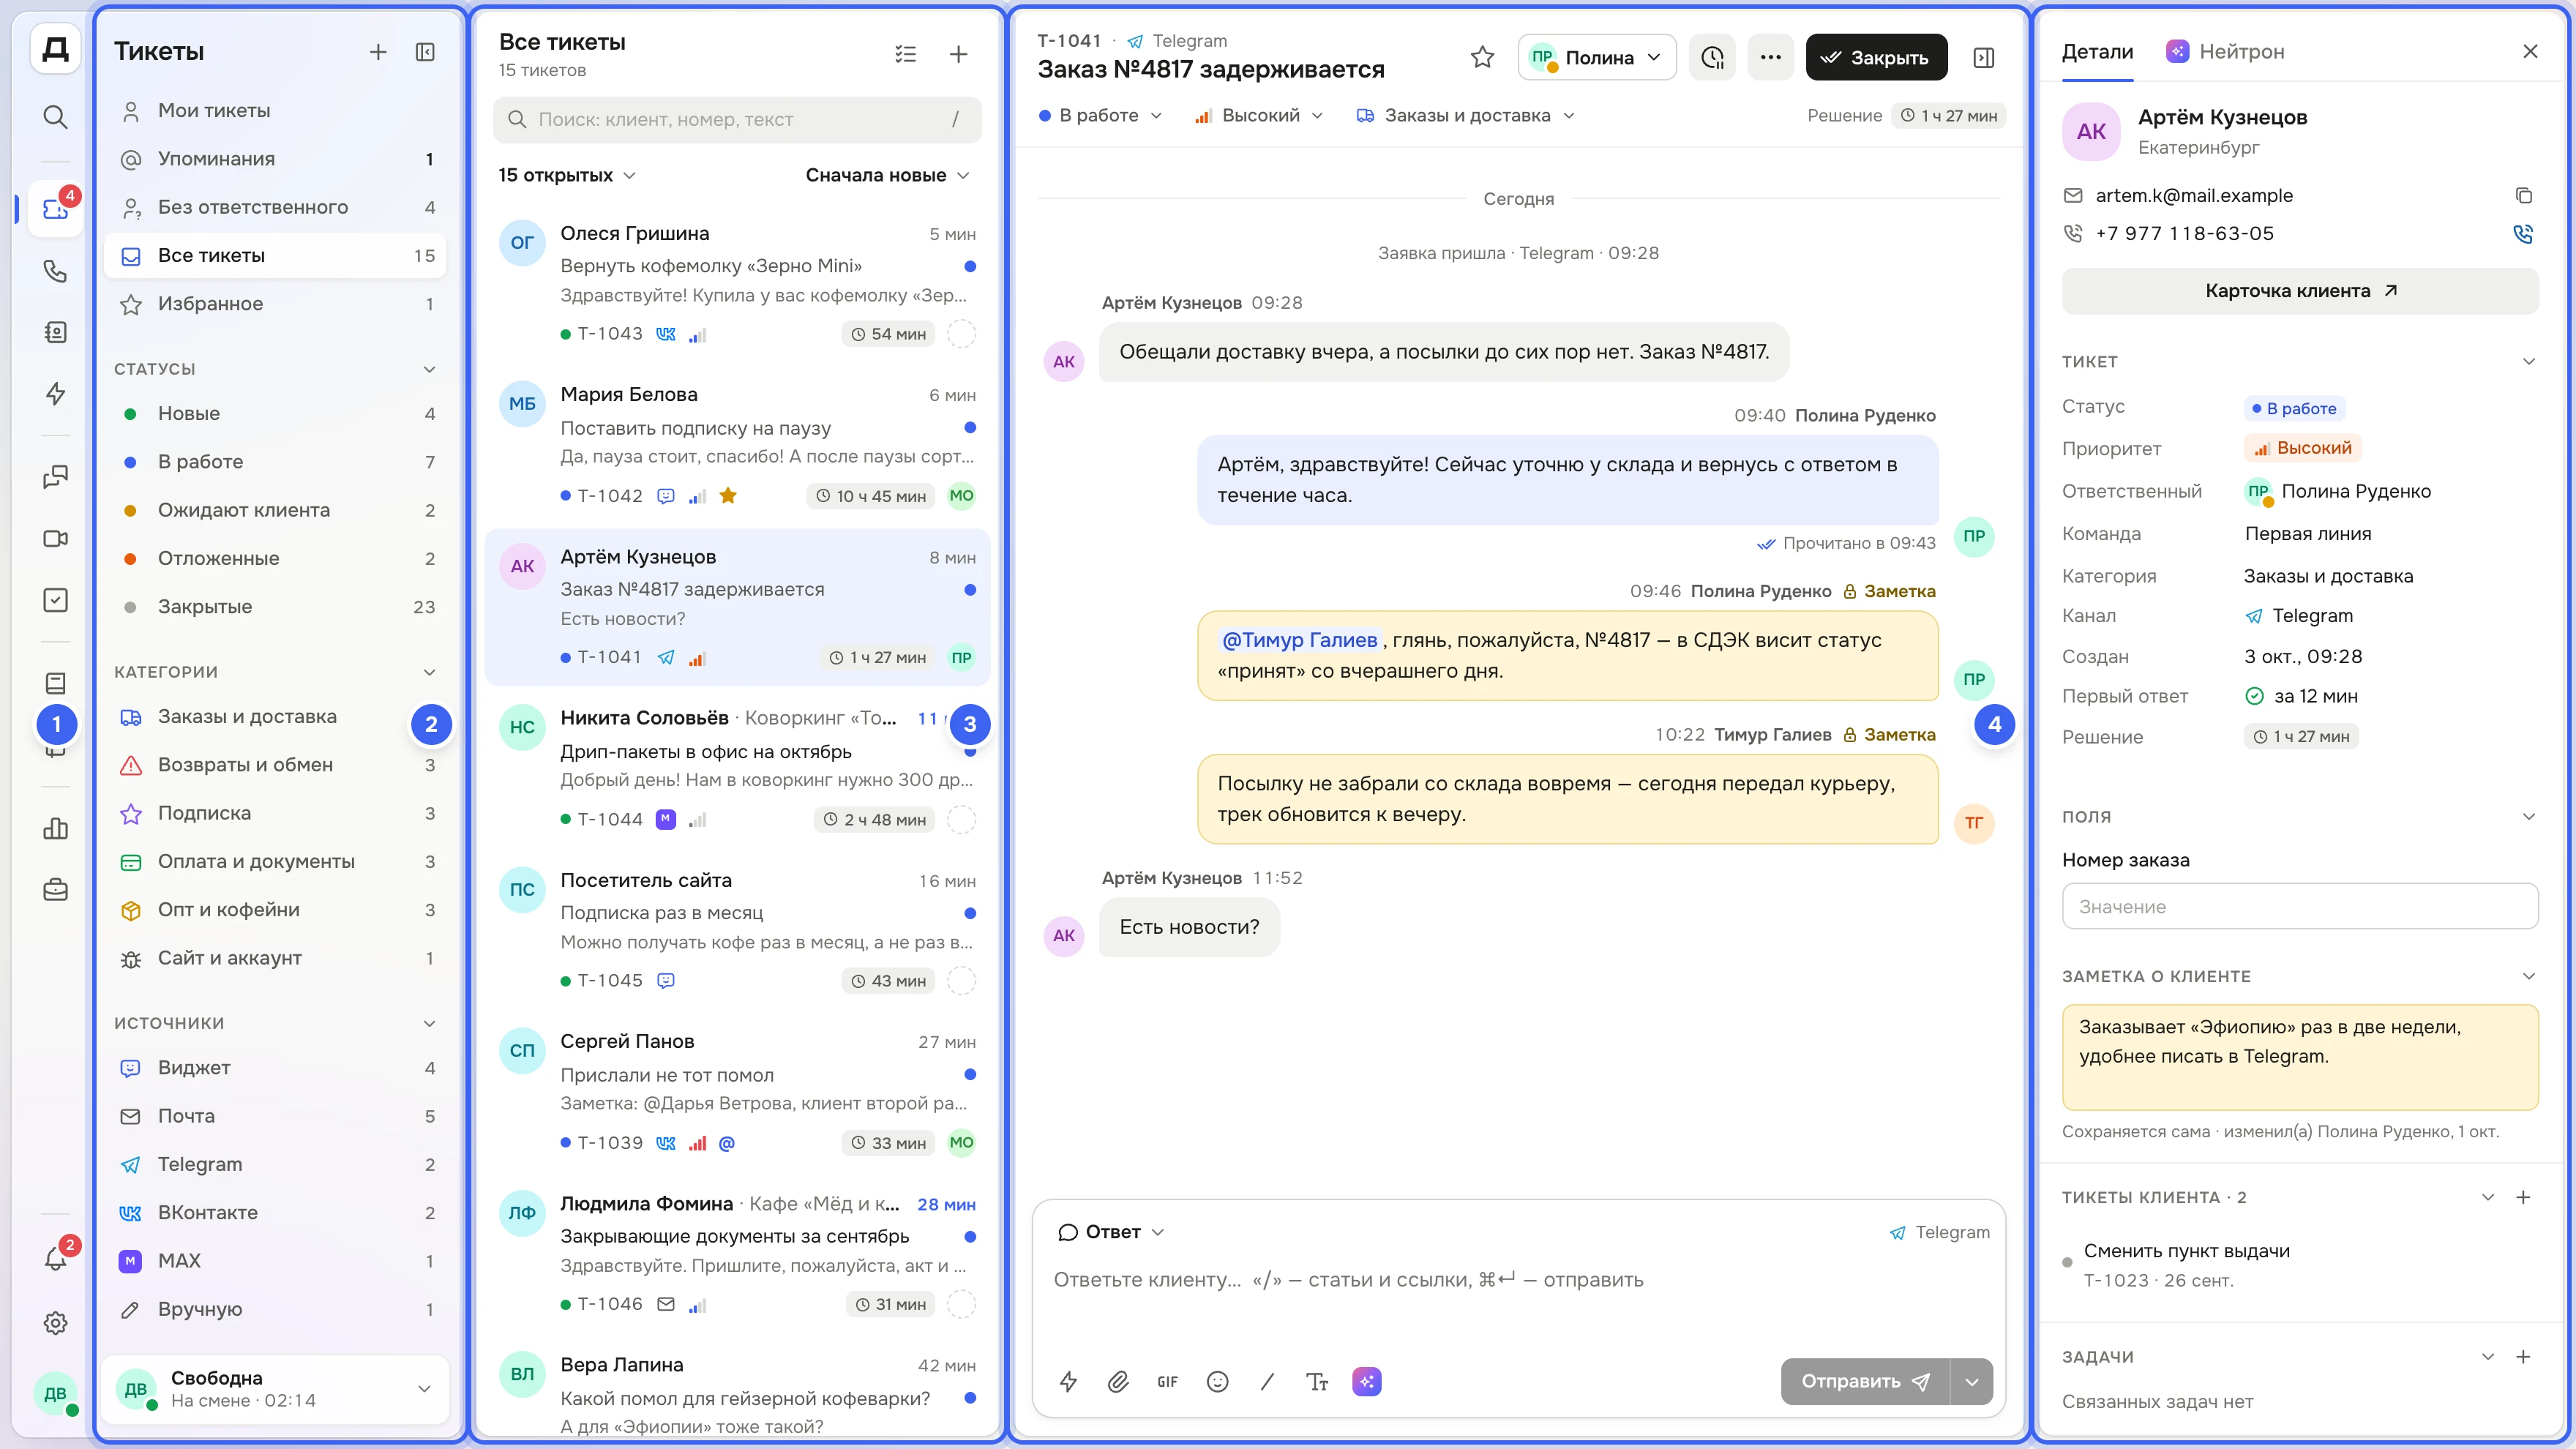Star the ticket Заказ №4817 in header

tap(1482, 58)
